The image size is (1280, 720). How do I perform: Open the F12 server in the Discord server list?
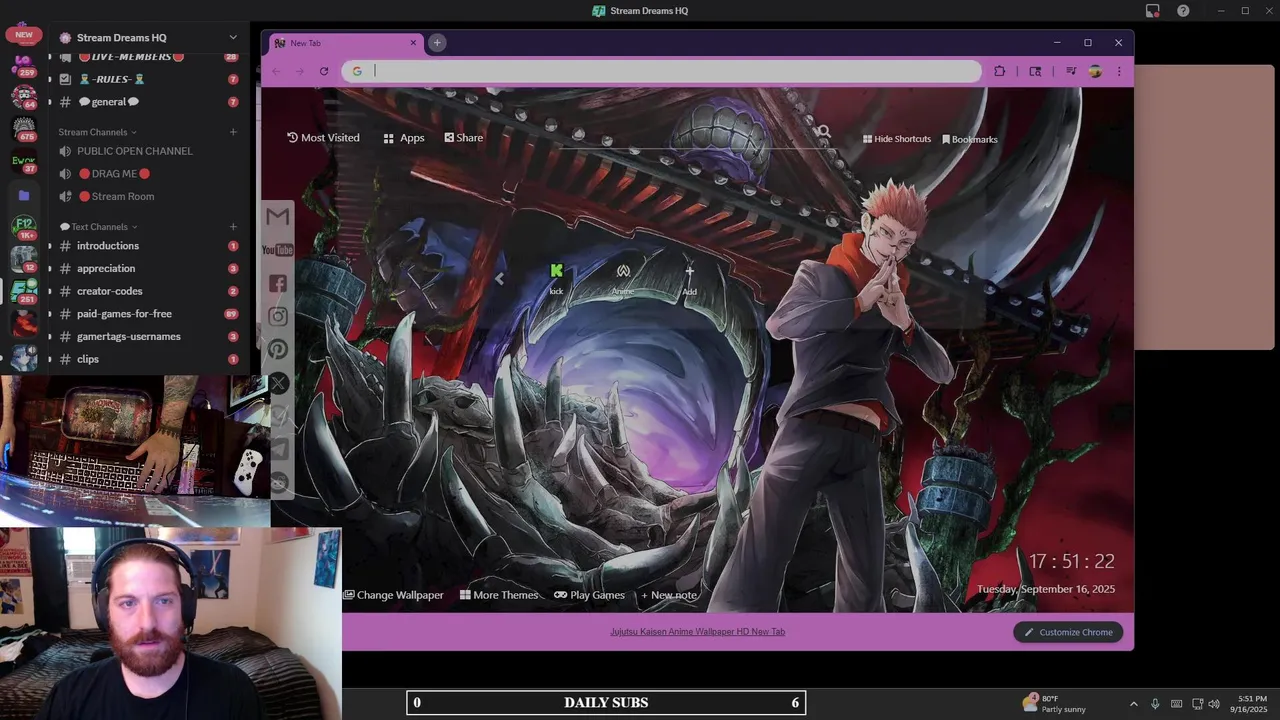point(24,226)
